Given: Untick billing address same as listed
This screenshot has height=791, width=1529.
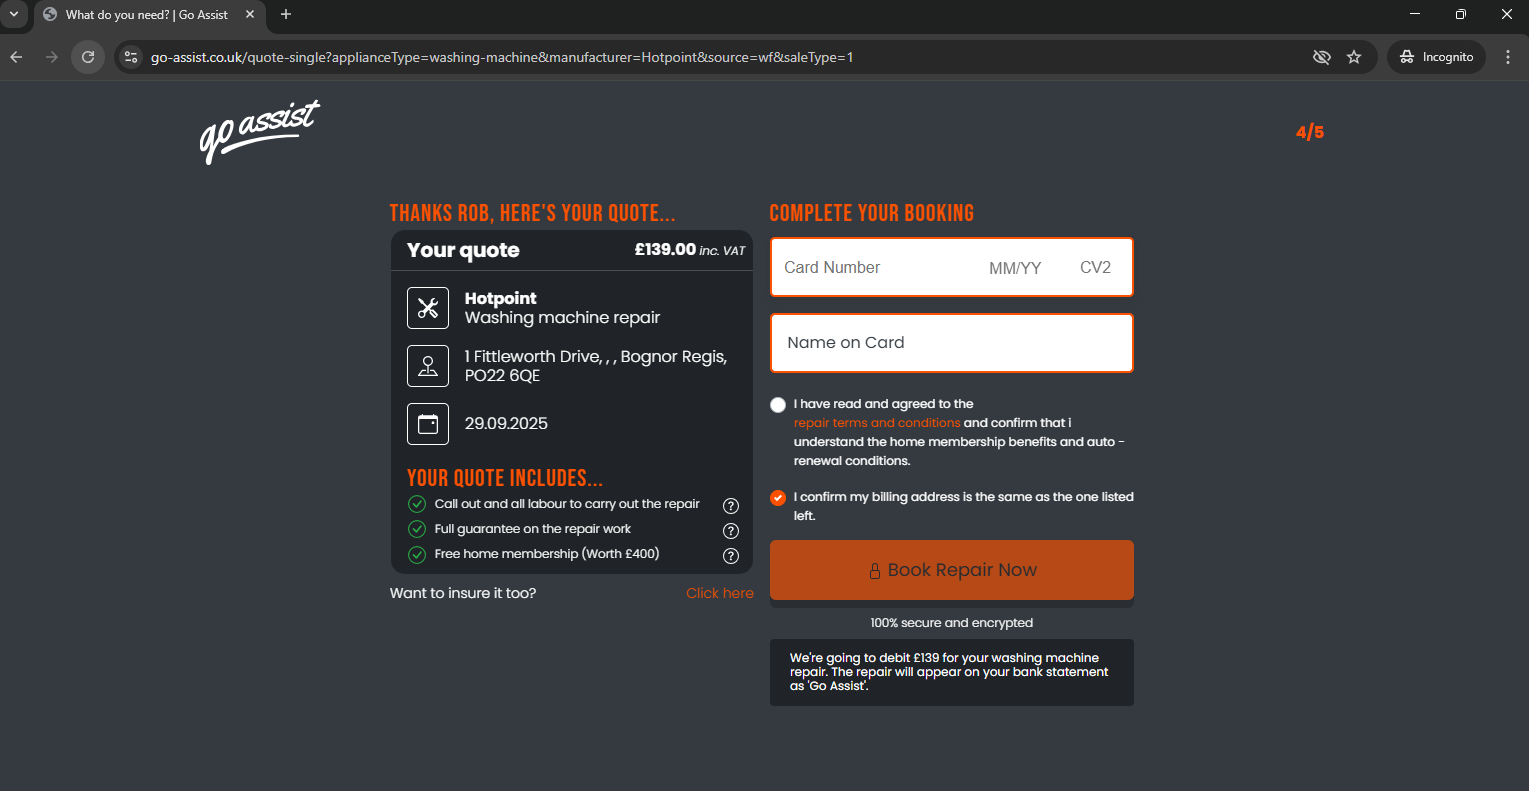Looking at the screenshot, I should point(778,498).
